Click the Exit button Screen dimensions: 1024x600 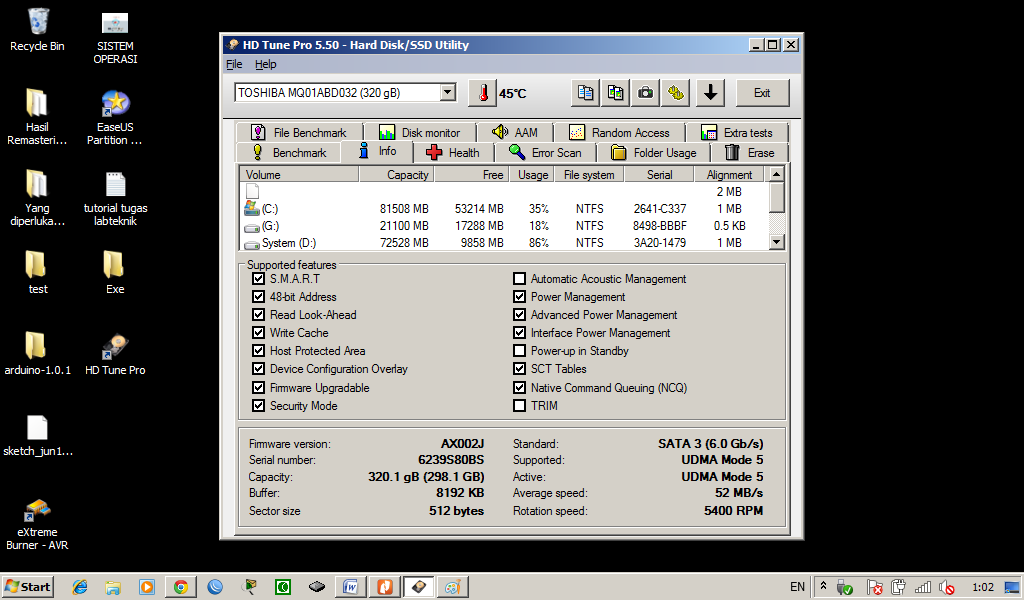tap(762, 93)
